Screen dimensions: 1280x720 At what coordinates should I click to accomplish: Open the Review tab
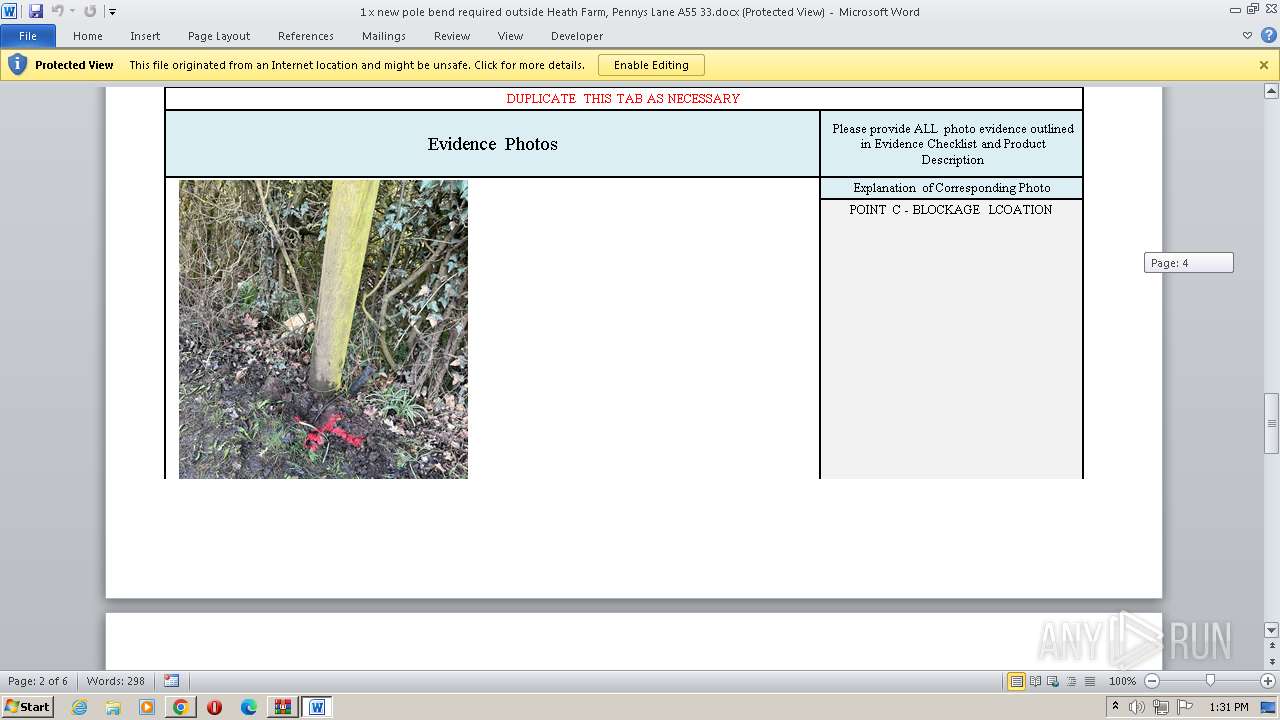pyautogui.click(x=452, y=36)
